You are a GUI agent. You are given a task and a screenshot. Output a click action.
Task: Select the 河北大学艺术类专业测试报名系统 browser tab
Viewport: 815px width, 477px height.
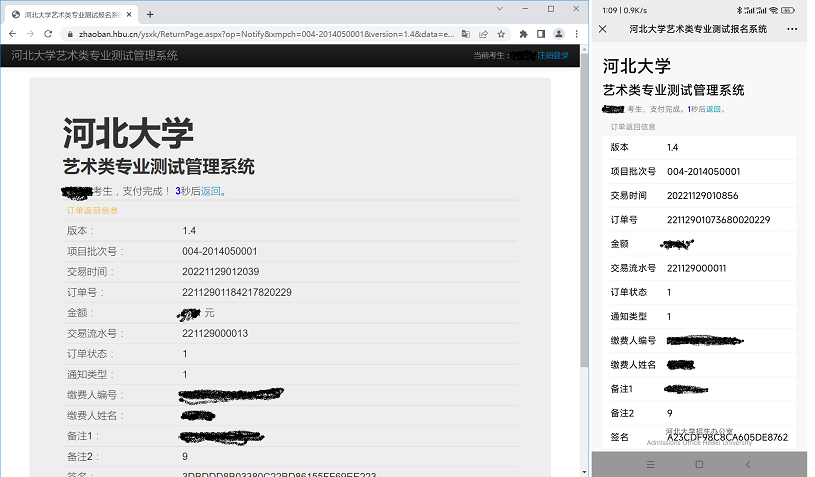coord(72,15)
